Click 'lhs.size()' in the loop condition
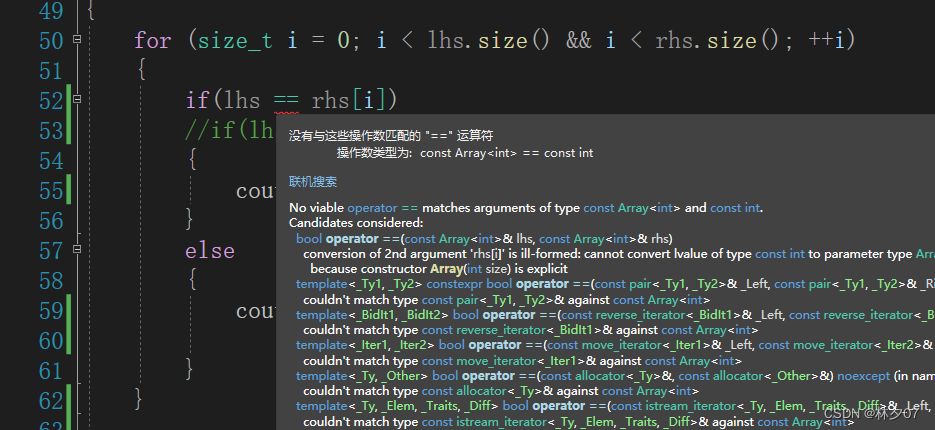935x430 pixels. point(488,41)
